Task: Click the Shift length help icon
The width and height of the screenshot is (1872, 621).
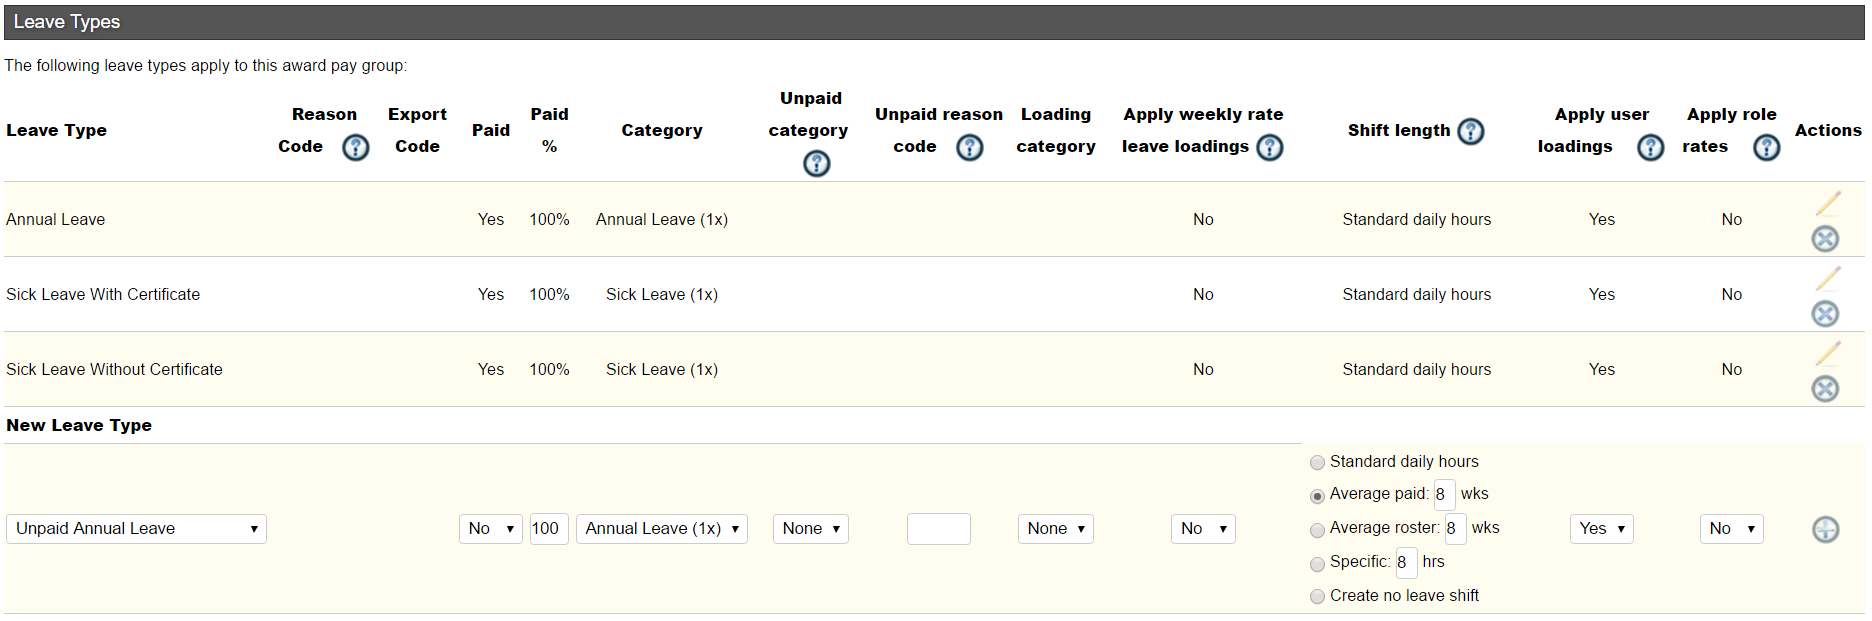Action: point(1470,131)
